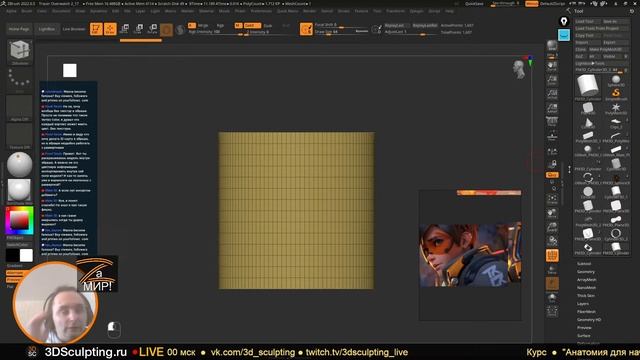Expand the ArrayMesh subpalette
The image size is (640, 360).
587,280
